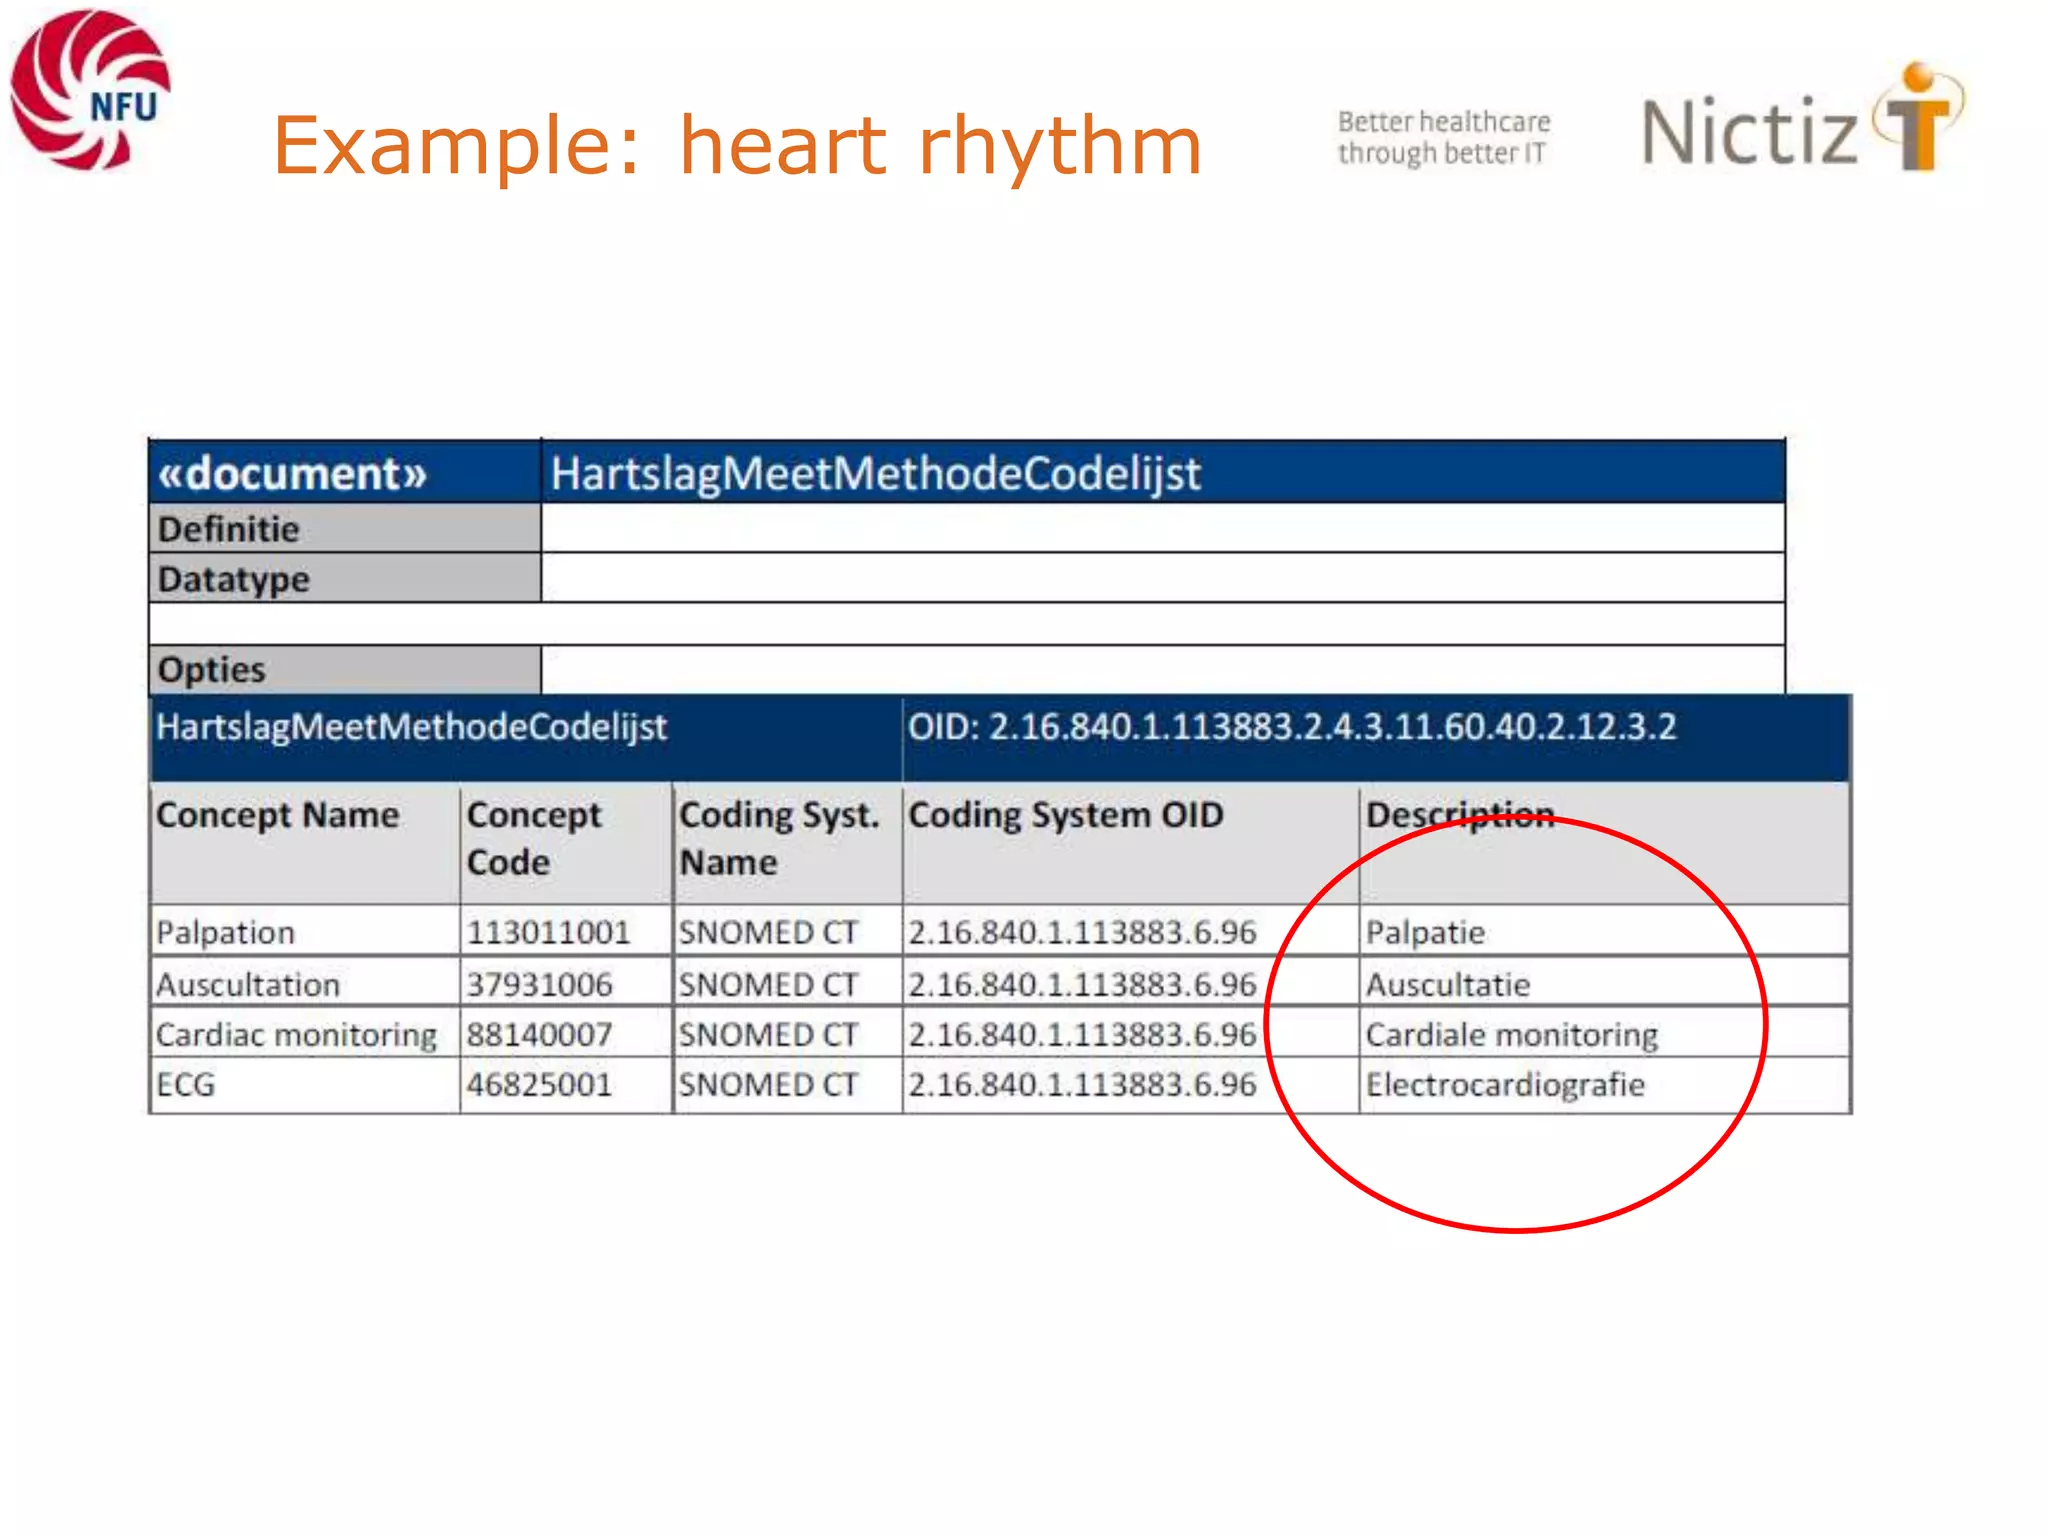2048x1536 pixels.
Task: Click the NFU logo
Action: pyautogui.click(x=90, y=90)
